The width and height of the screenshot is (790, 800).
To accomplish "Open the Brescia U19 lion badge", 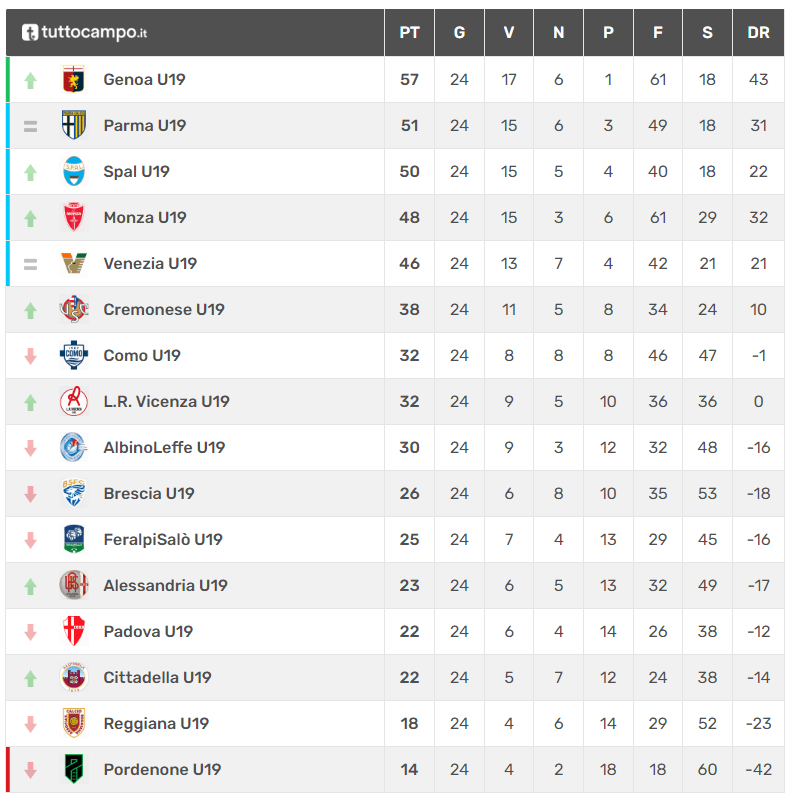I will click(x=73, y=493).
